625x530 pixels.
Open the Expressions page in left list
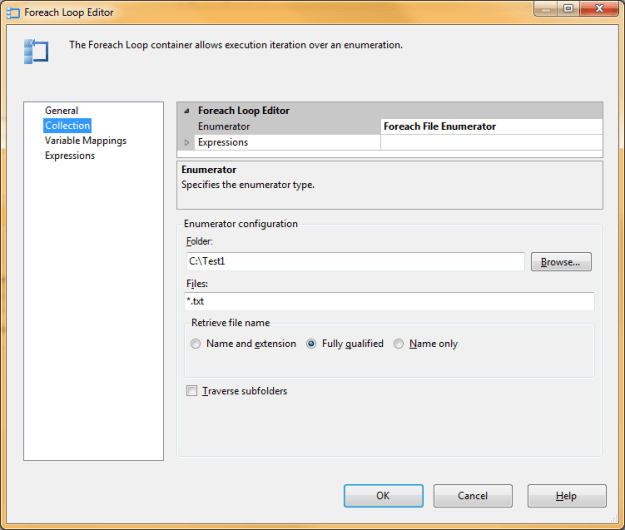tap(70, 156)
